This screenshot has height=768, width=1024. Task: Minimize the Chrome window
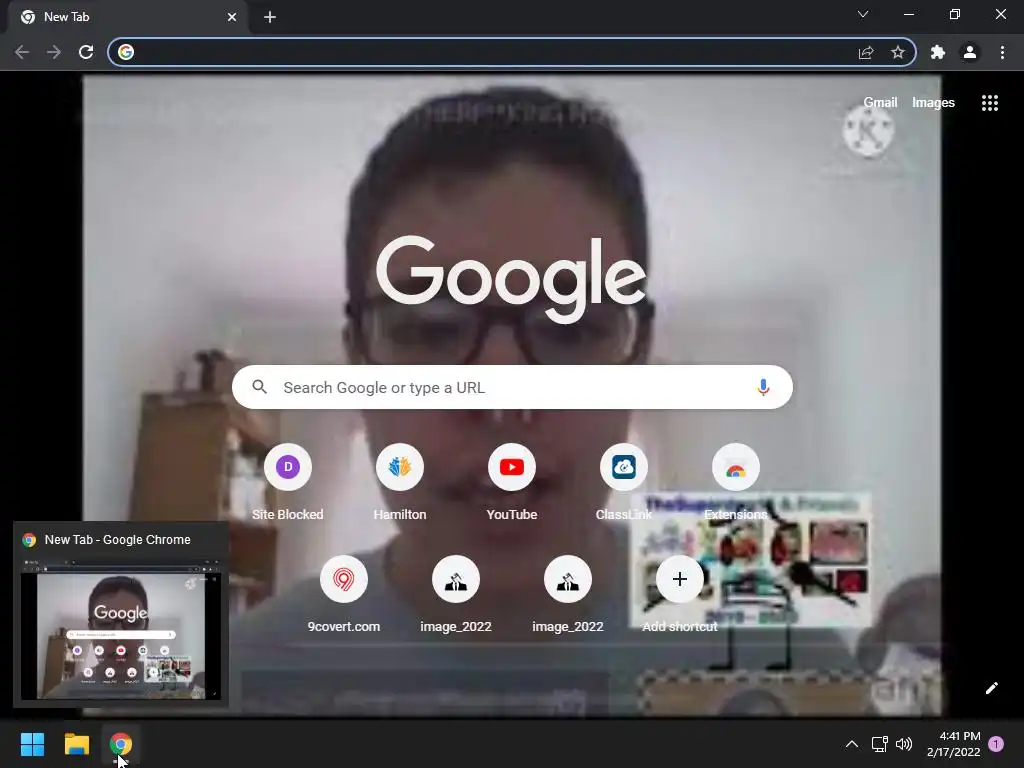[908, 14]
